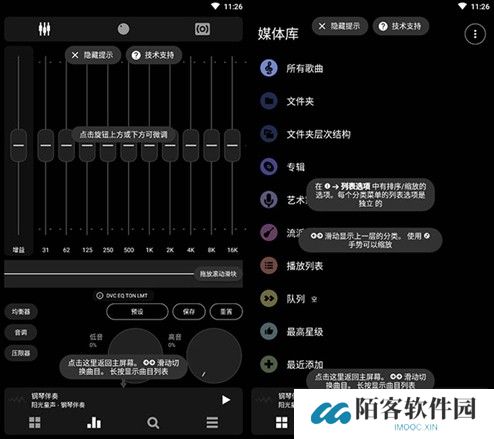This screenshot has height=439, width=494.
Task: Click the thumbs-up icon next to 最高星级
Action: coord(269,331)
